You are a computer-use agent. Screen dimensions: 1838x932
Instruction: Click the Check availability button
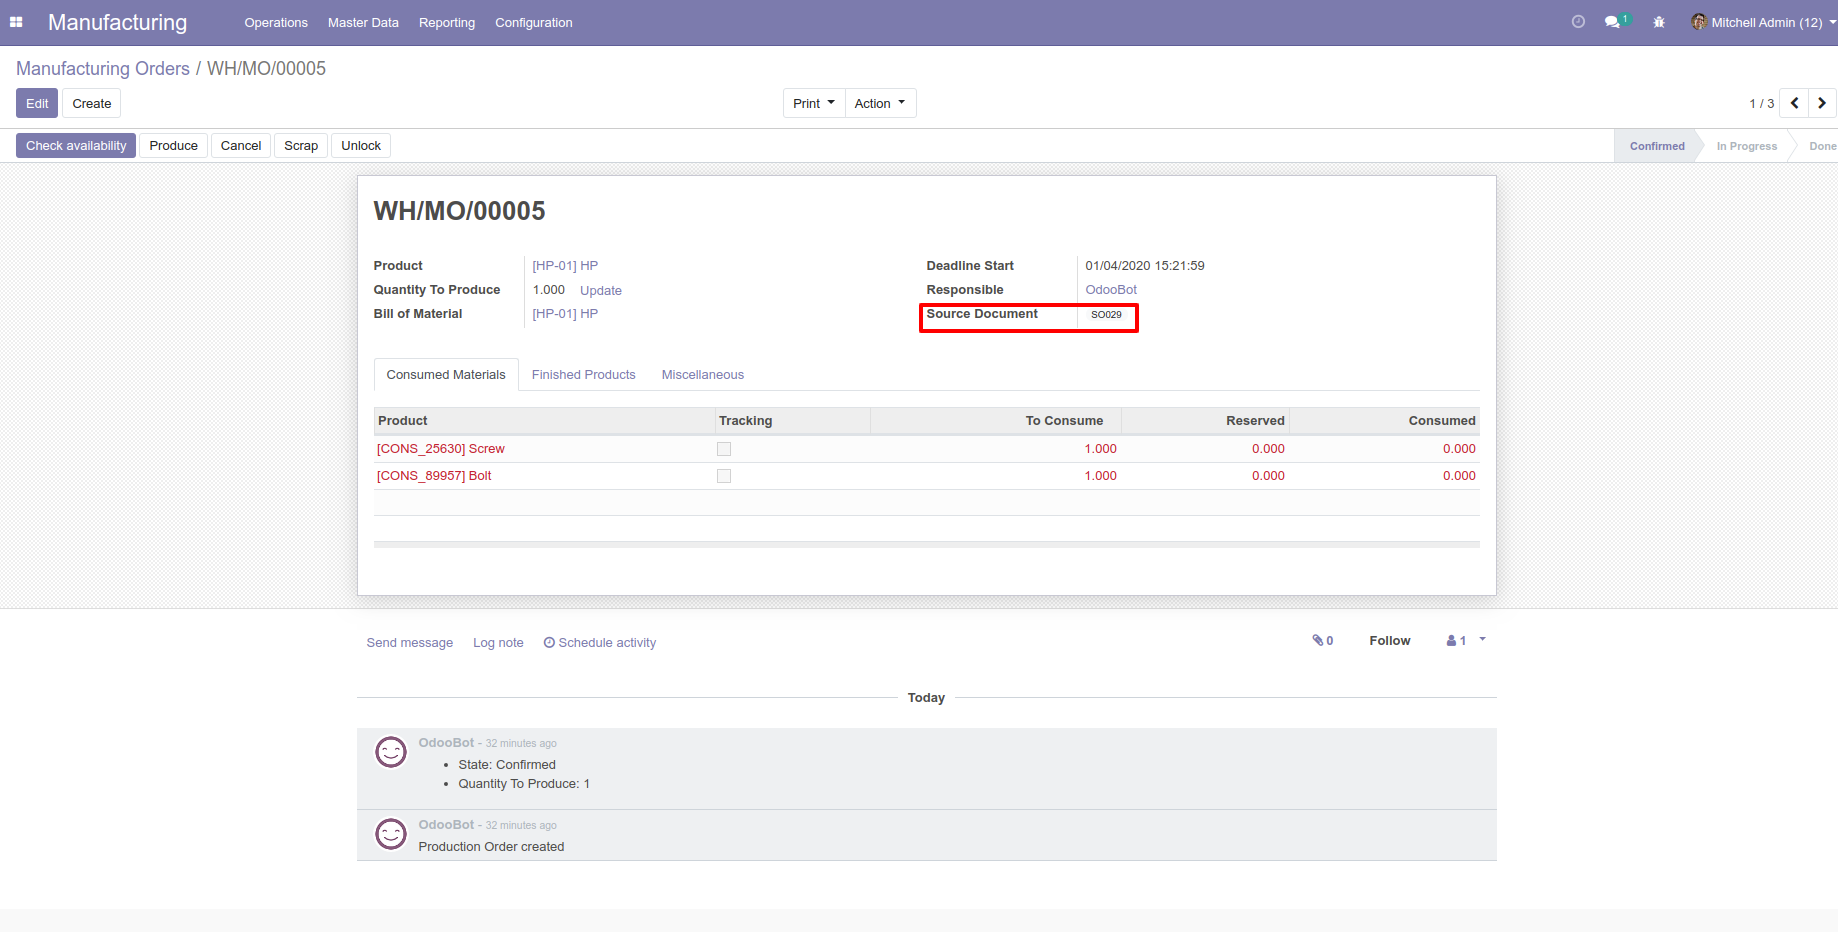click(x=76, y=145)
